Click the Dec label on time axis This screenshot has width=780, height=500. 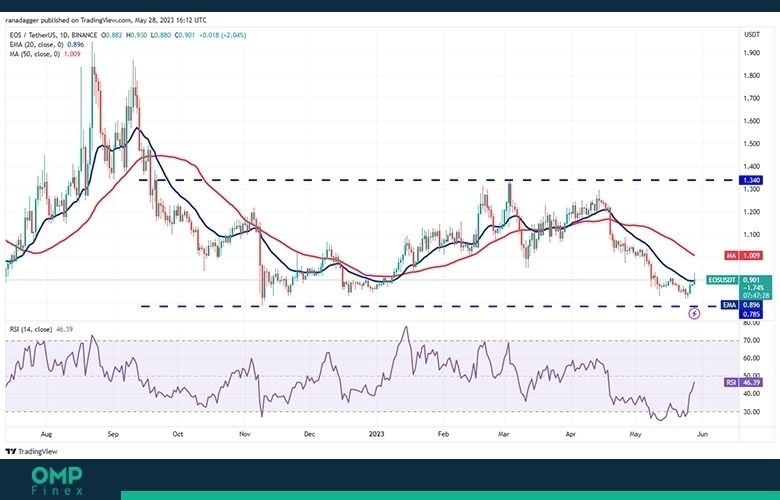(x=309, y=434)
